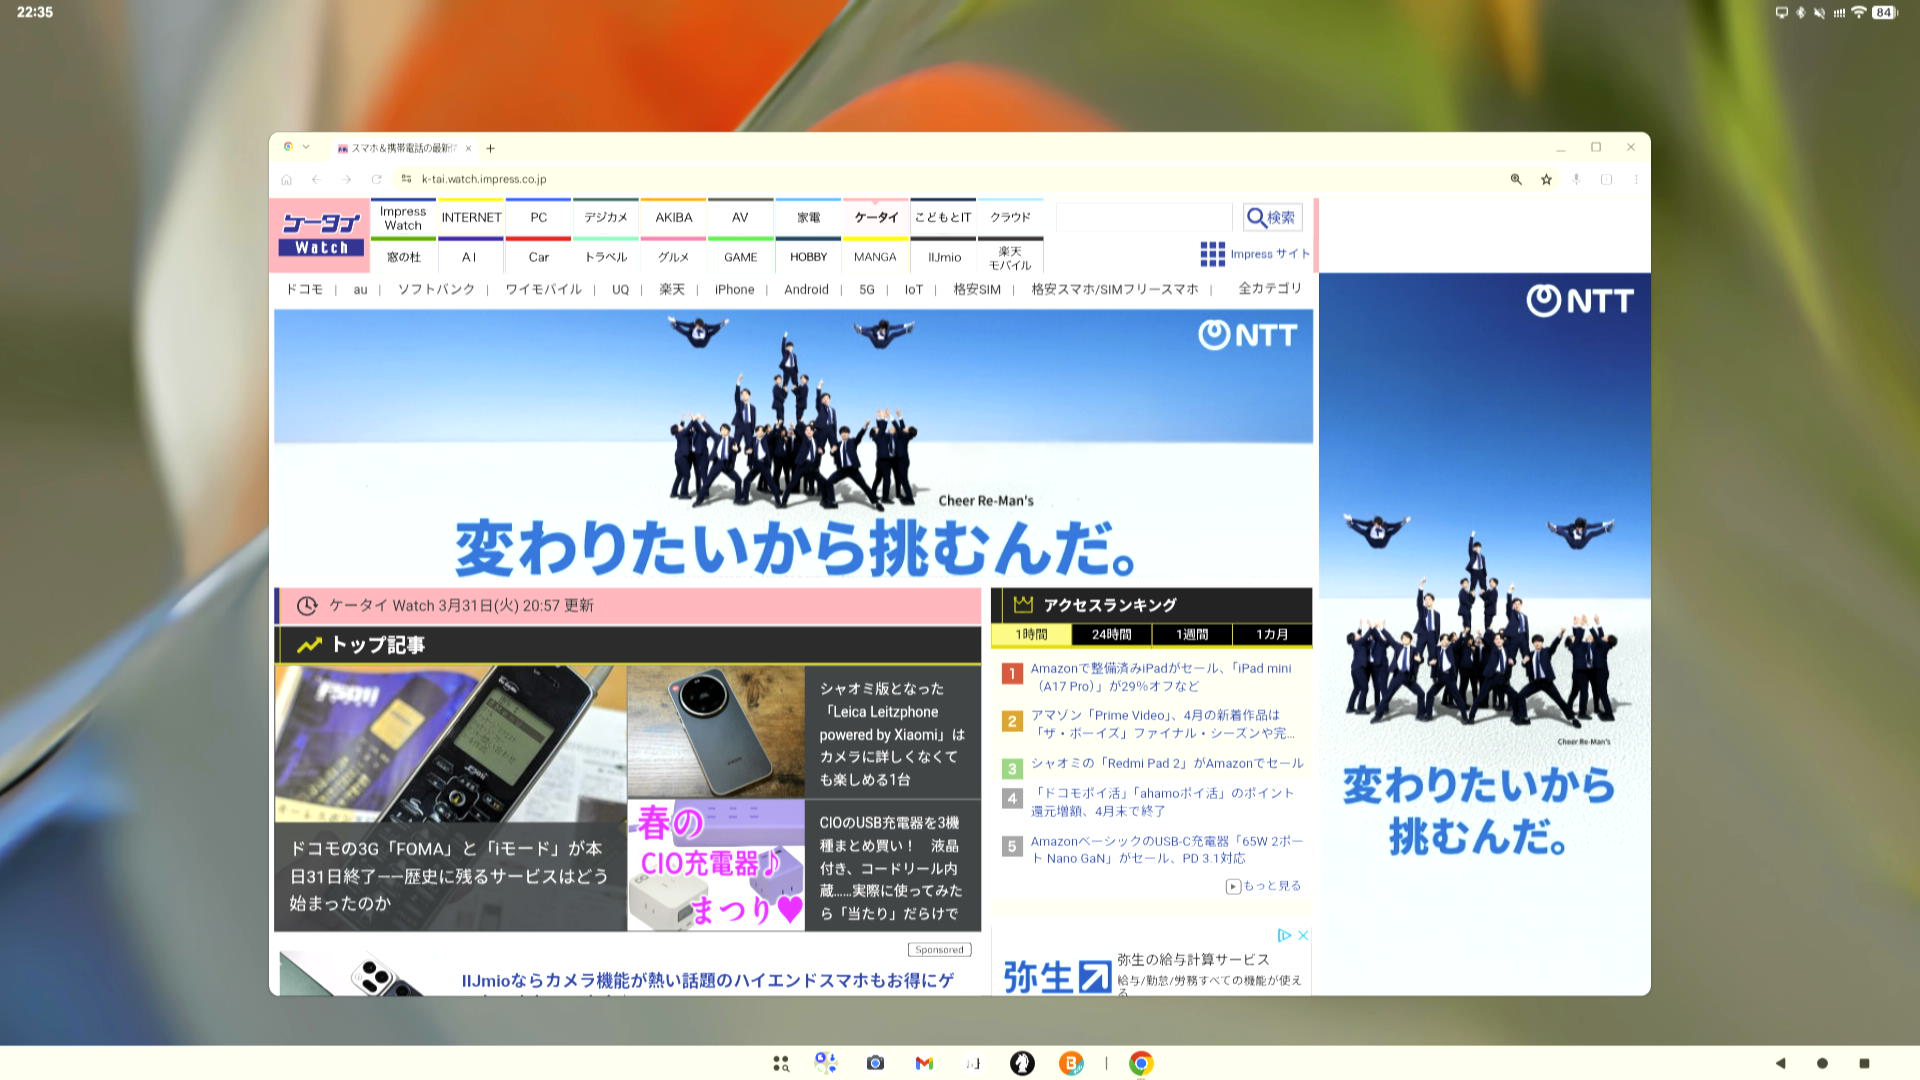
Task: Open Chrome's three-dot menu
Action: [x=1636, y=179]
